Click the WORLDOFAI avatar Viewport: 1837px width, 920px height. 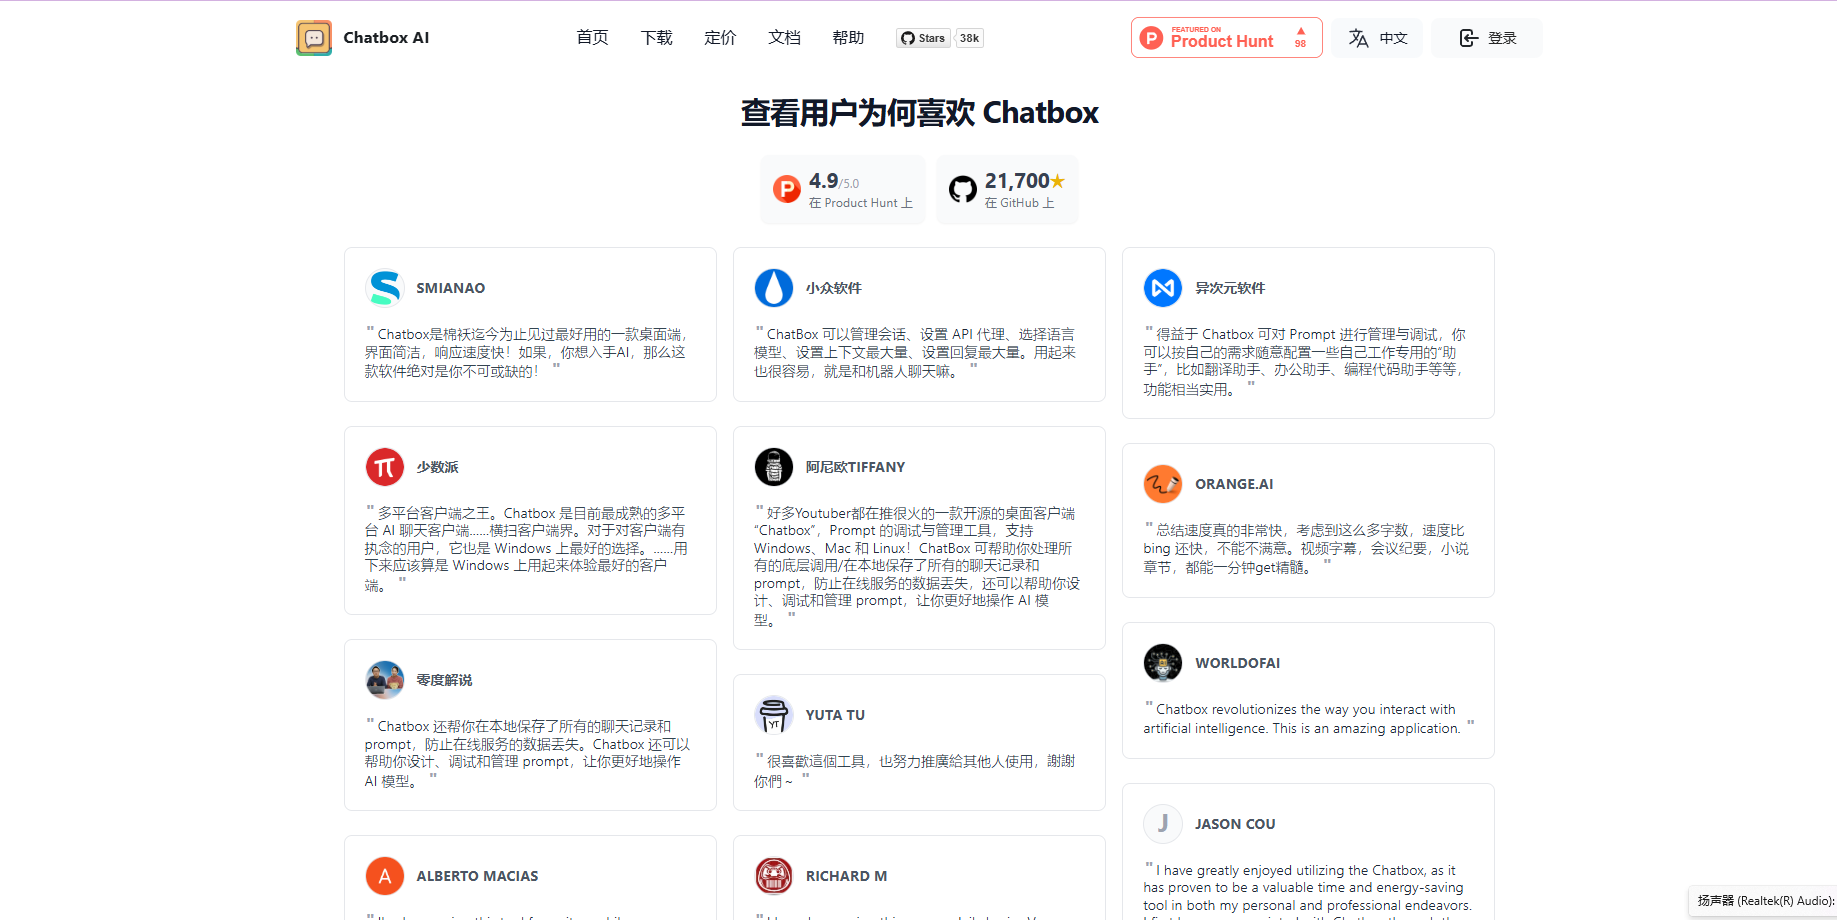(1163, 663)
